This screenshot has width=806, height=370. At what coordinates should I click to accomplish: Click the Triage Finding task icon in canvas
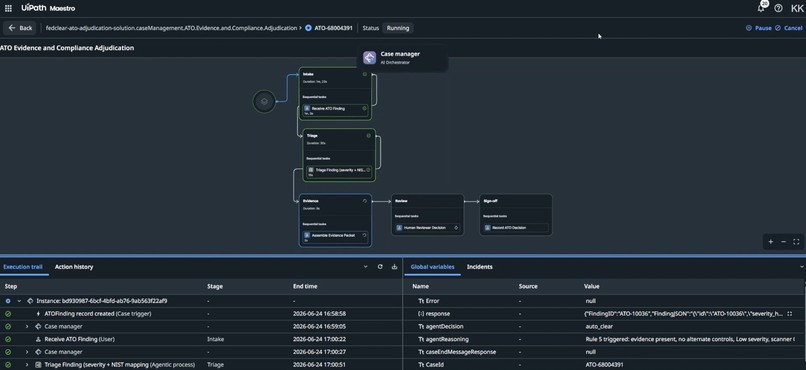311,170
